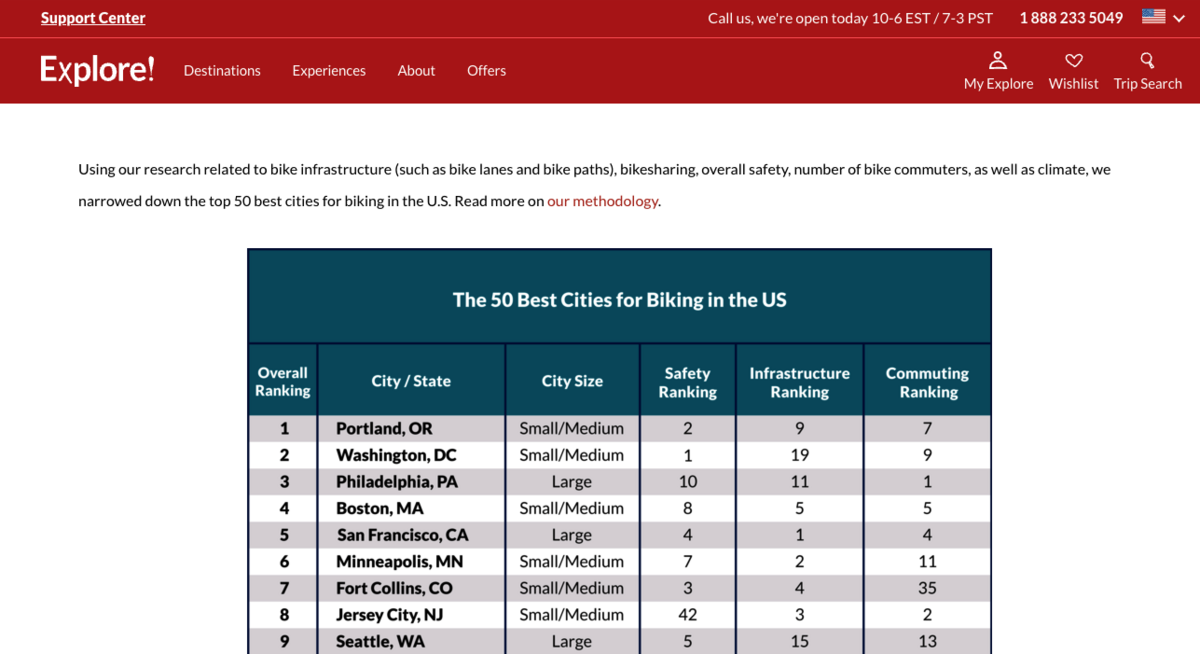Click the Trip Search magnifier icon
The image size is (1200, 654).
(1147, 61)
